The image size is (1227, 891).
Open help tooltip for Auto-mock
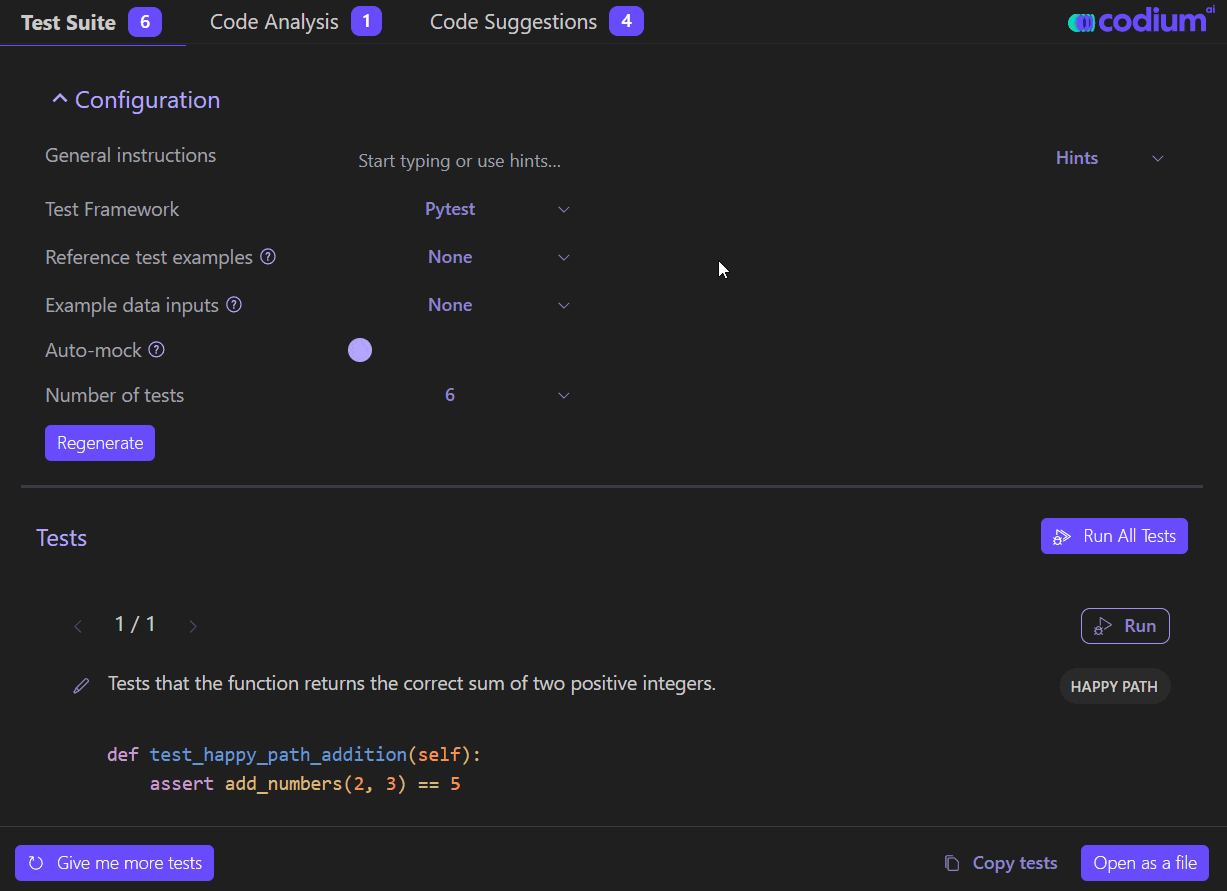pos(157,350)
